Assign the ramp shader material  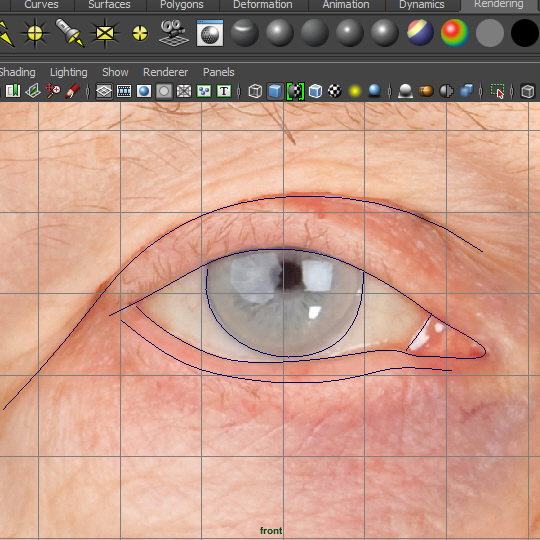point(455,33)
